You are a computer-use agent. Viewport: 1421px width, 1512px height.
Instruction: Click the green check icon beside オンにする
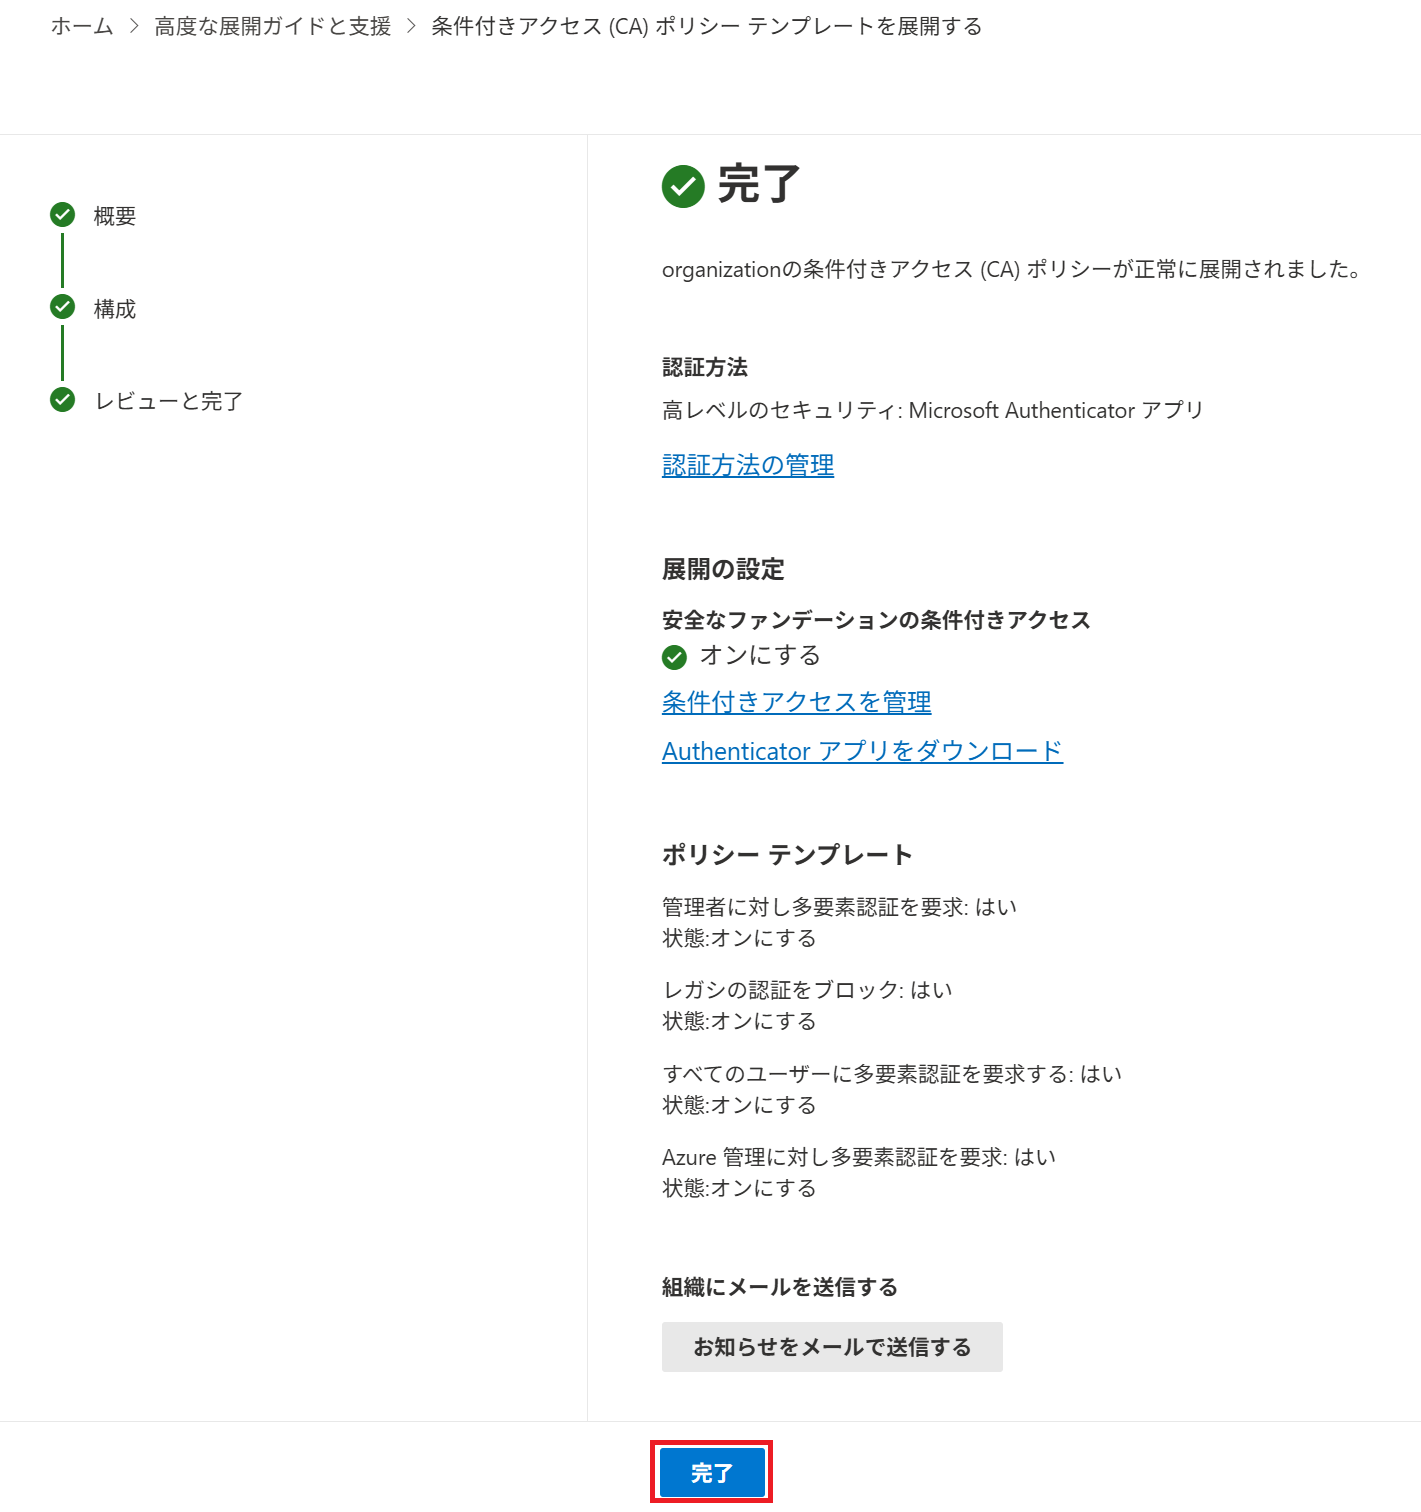pyautogui.click(x=674, y=657)
